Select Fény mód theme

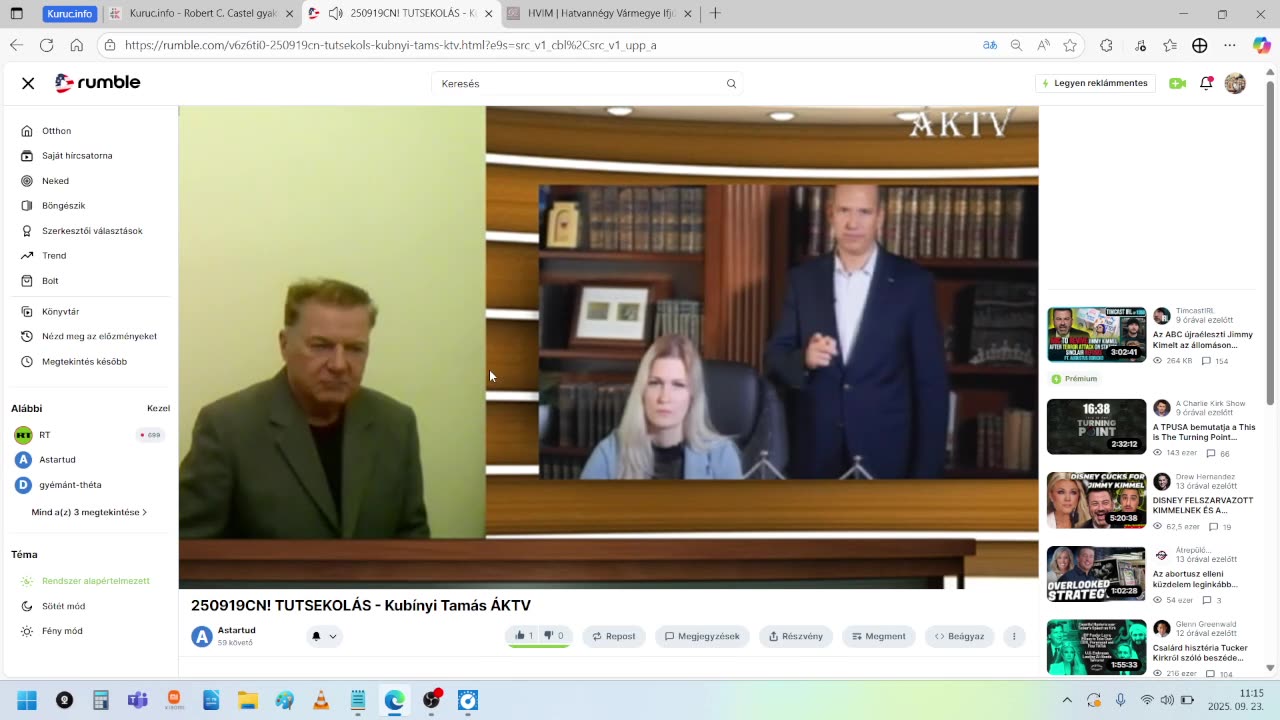(62, 631)
